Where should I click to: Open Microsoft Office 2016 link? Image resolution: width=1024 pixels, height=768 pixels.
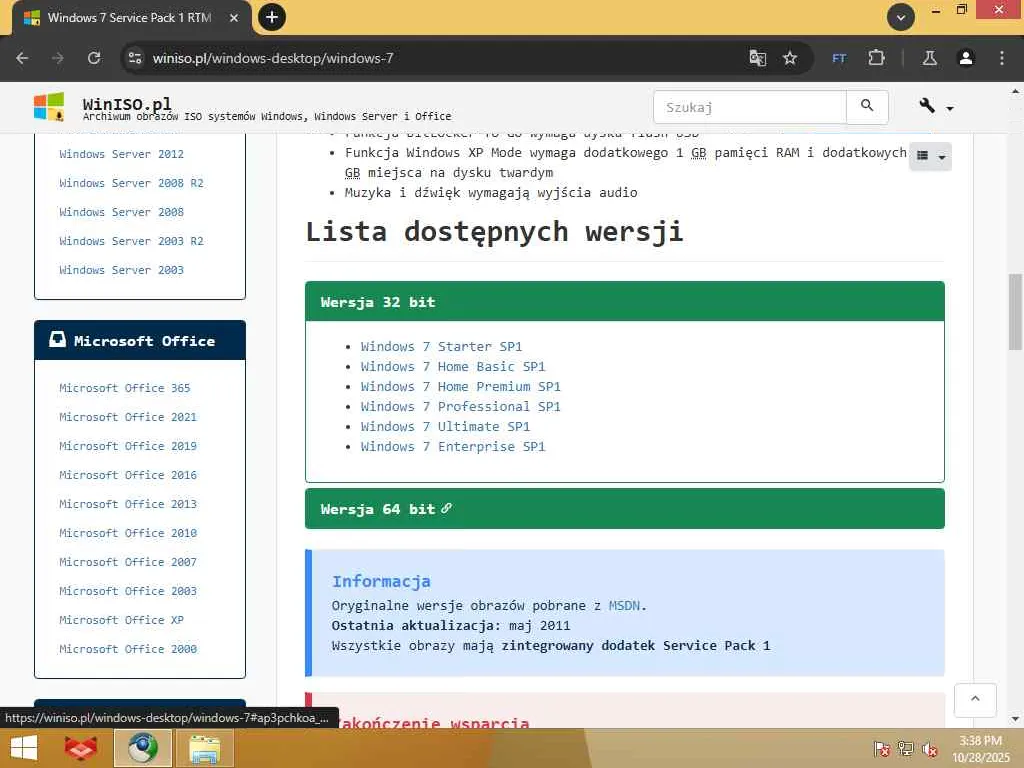(128, 475)
